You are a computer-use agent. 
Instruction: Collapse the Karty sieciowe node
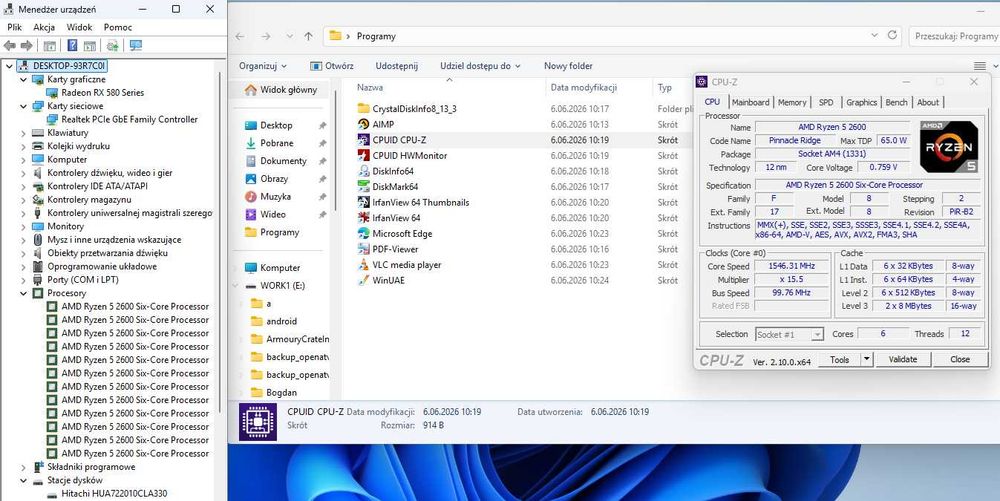(24, 106)
